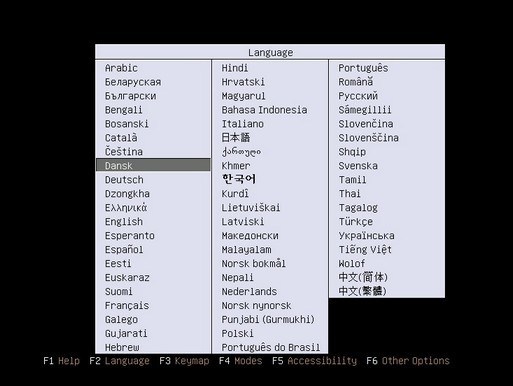
Task: Choose Türkçe language
Action: [x=356, y=222]
